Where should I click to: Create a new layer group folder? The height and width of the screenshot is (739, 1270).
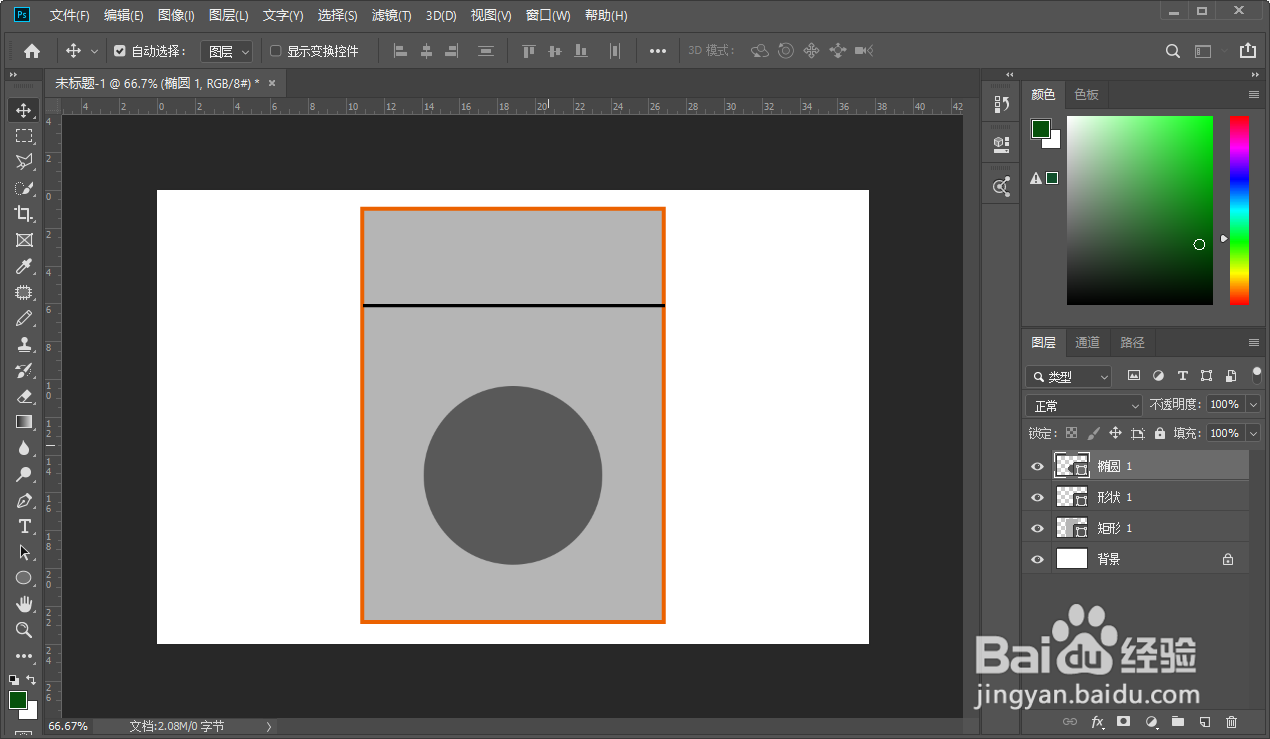tap(1178, 721)
